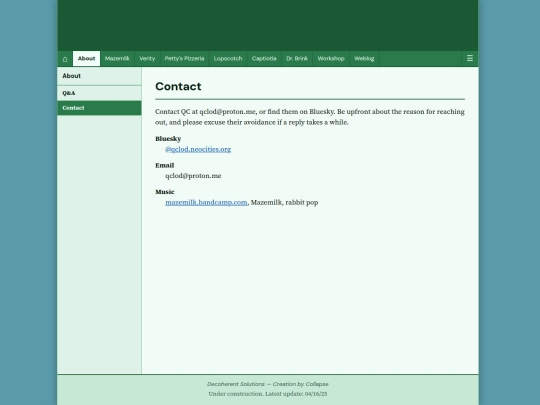
Task: Click 'Decoherent Solutions — Creation by Collapse' footer text
Action: tap(268, 384)
